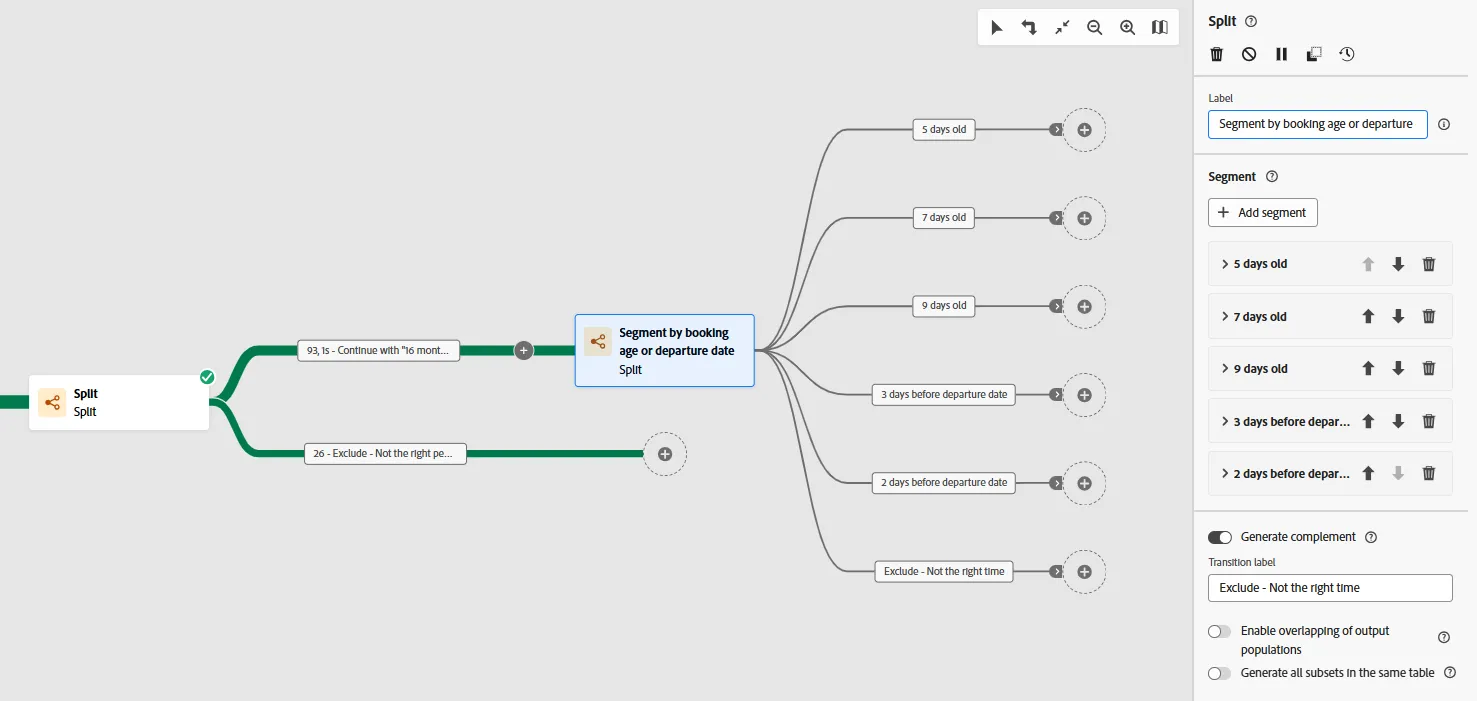Turn on Generate all subsets in same table
This screenshot has width=1477, height=701.
pos(1220,673)
